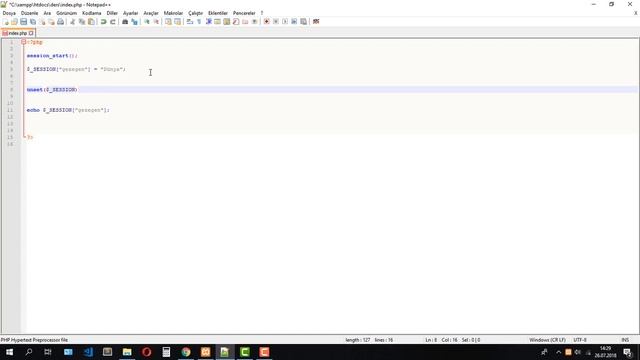This screenshot has height=360, width=640.
Task: Create a new file from the toolbar
Action: (x=5, y=22)
